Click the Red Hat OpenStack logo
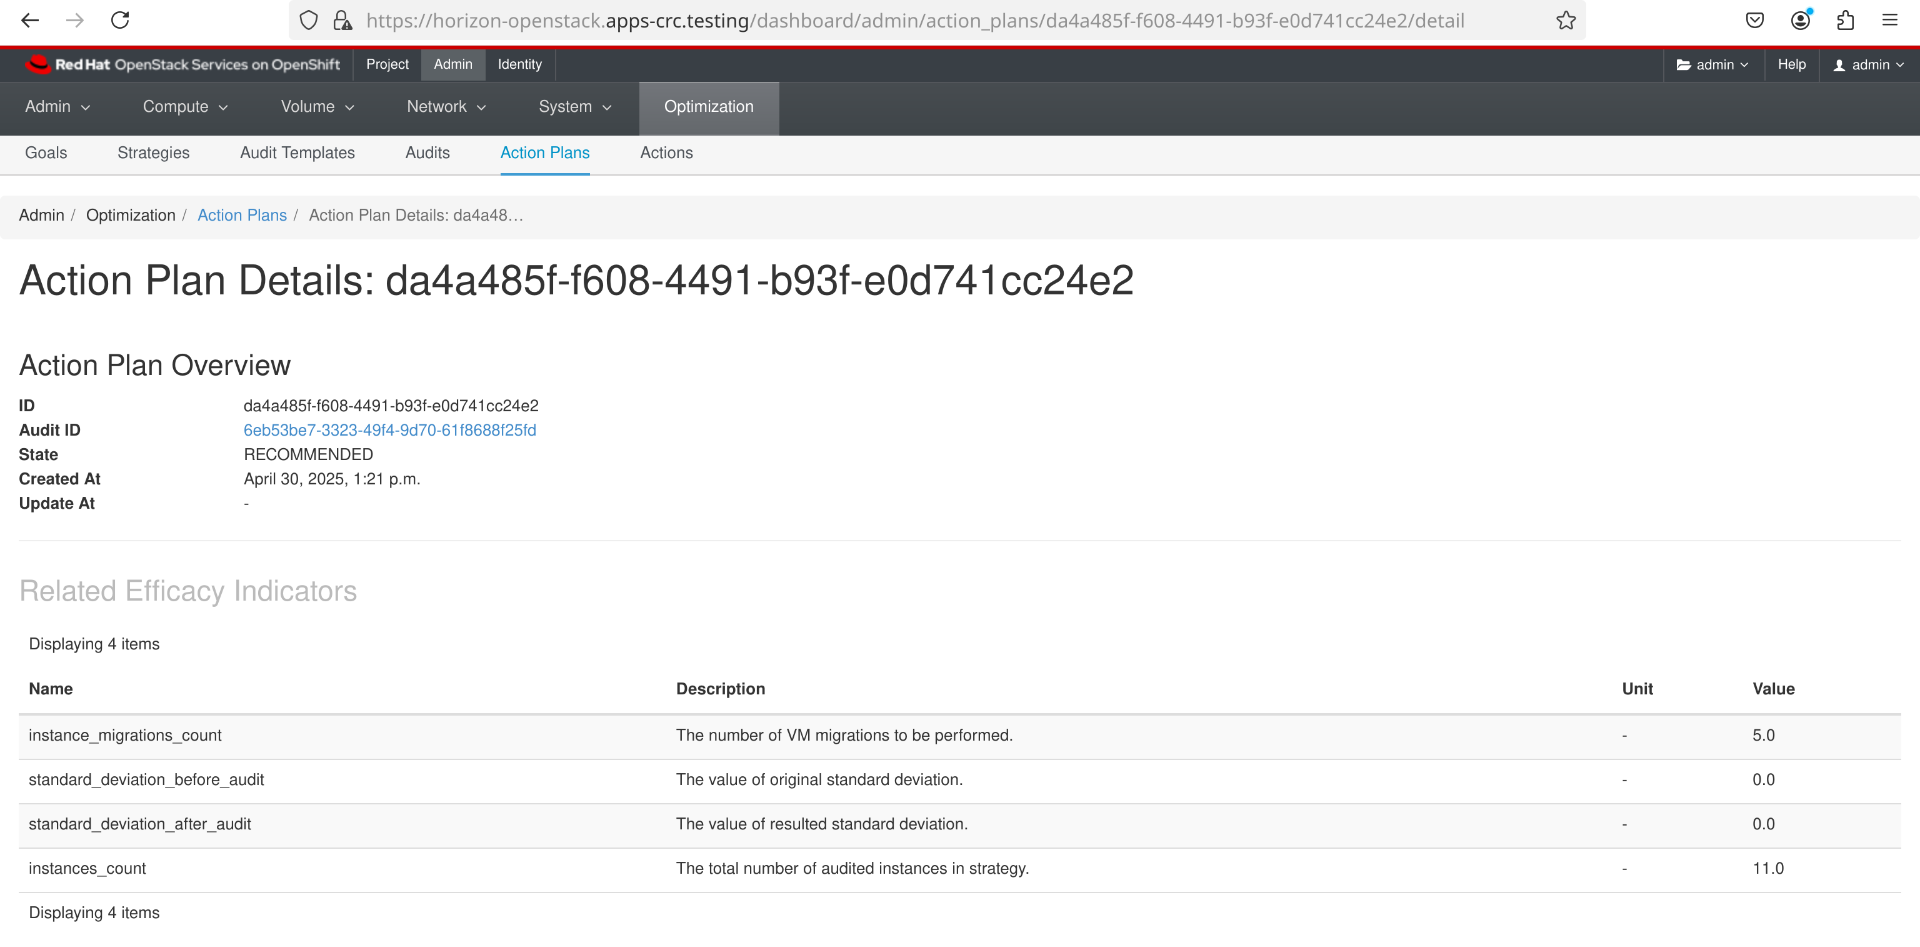 click(x=183, y=65)
